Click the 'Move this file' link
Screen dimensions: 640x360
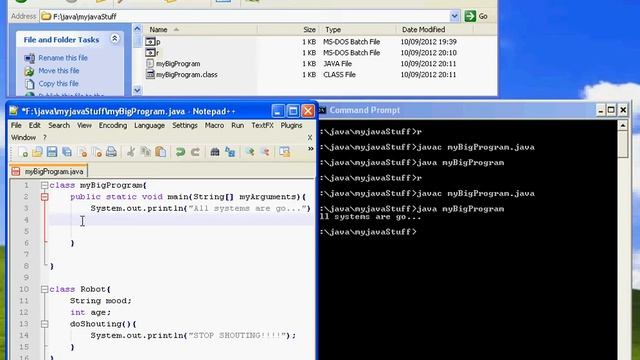(x=59, y=71)
